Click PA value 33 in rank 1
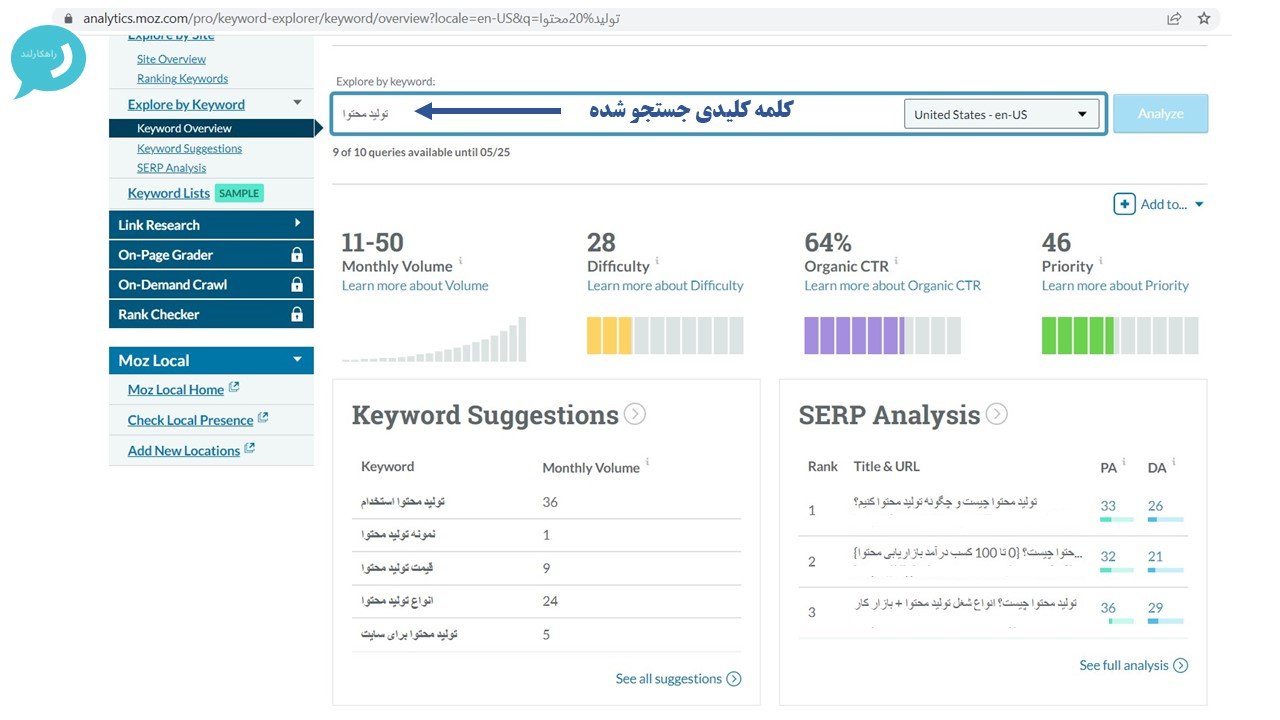The height and width of the screenshot is (720, 1280). [x=1108, y=506]
